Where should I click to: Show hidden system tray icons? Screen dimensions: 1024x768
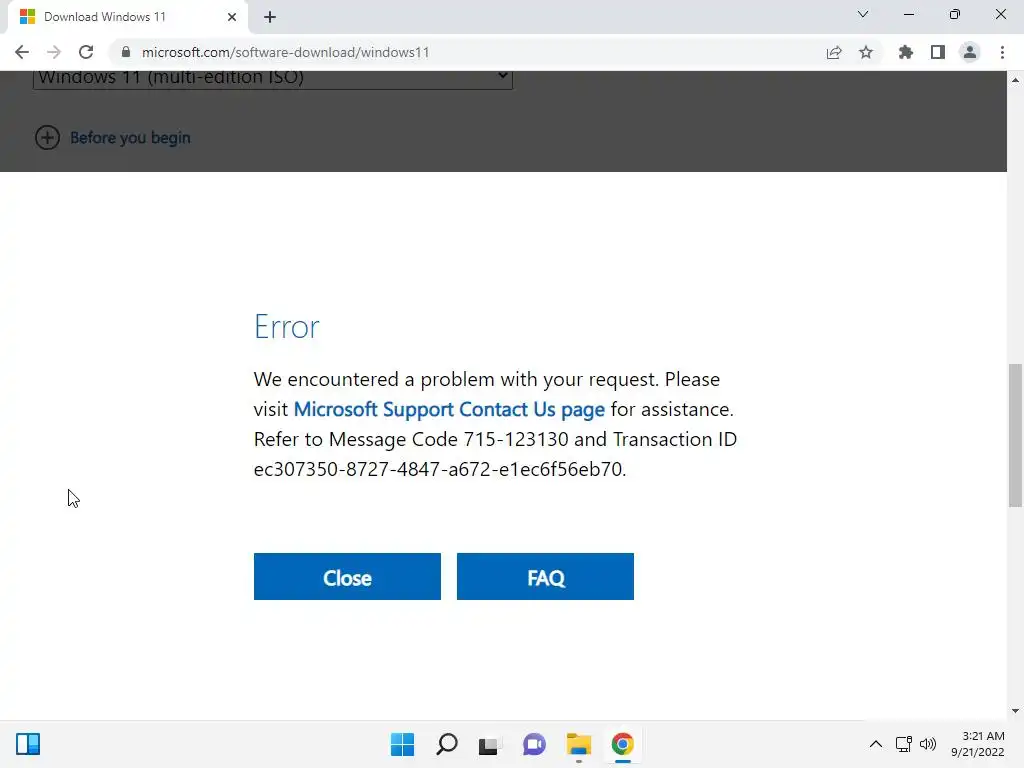pyautogui.click(x=876, y=744)
